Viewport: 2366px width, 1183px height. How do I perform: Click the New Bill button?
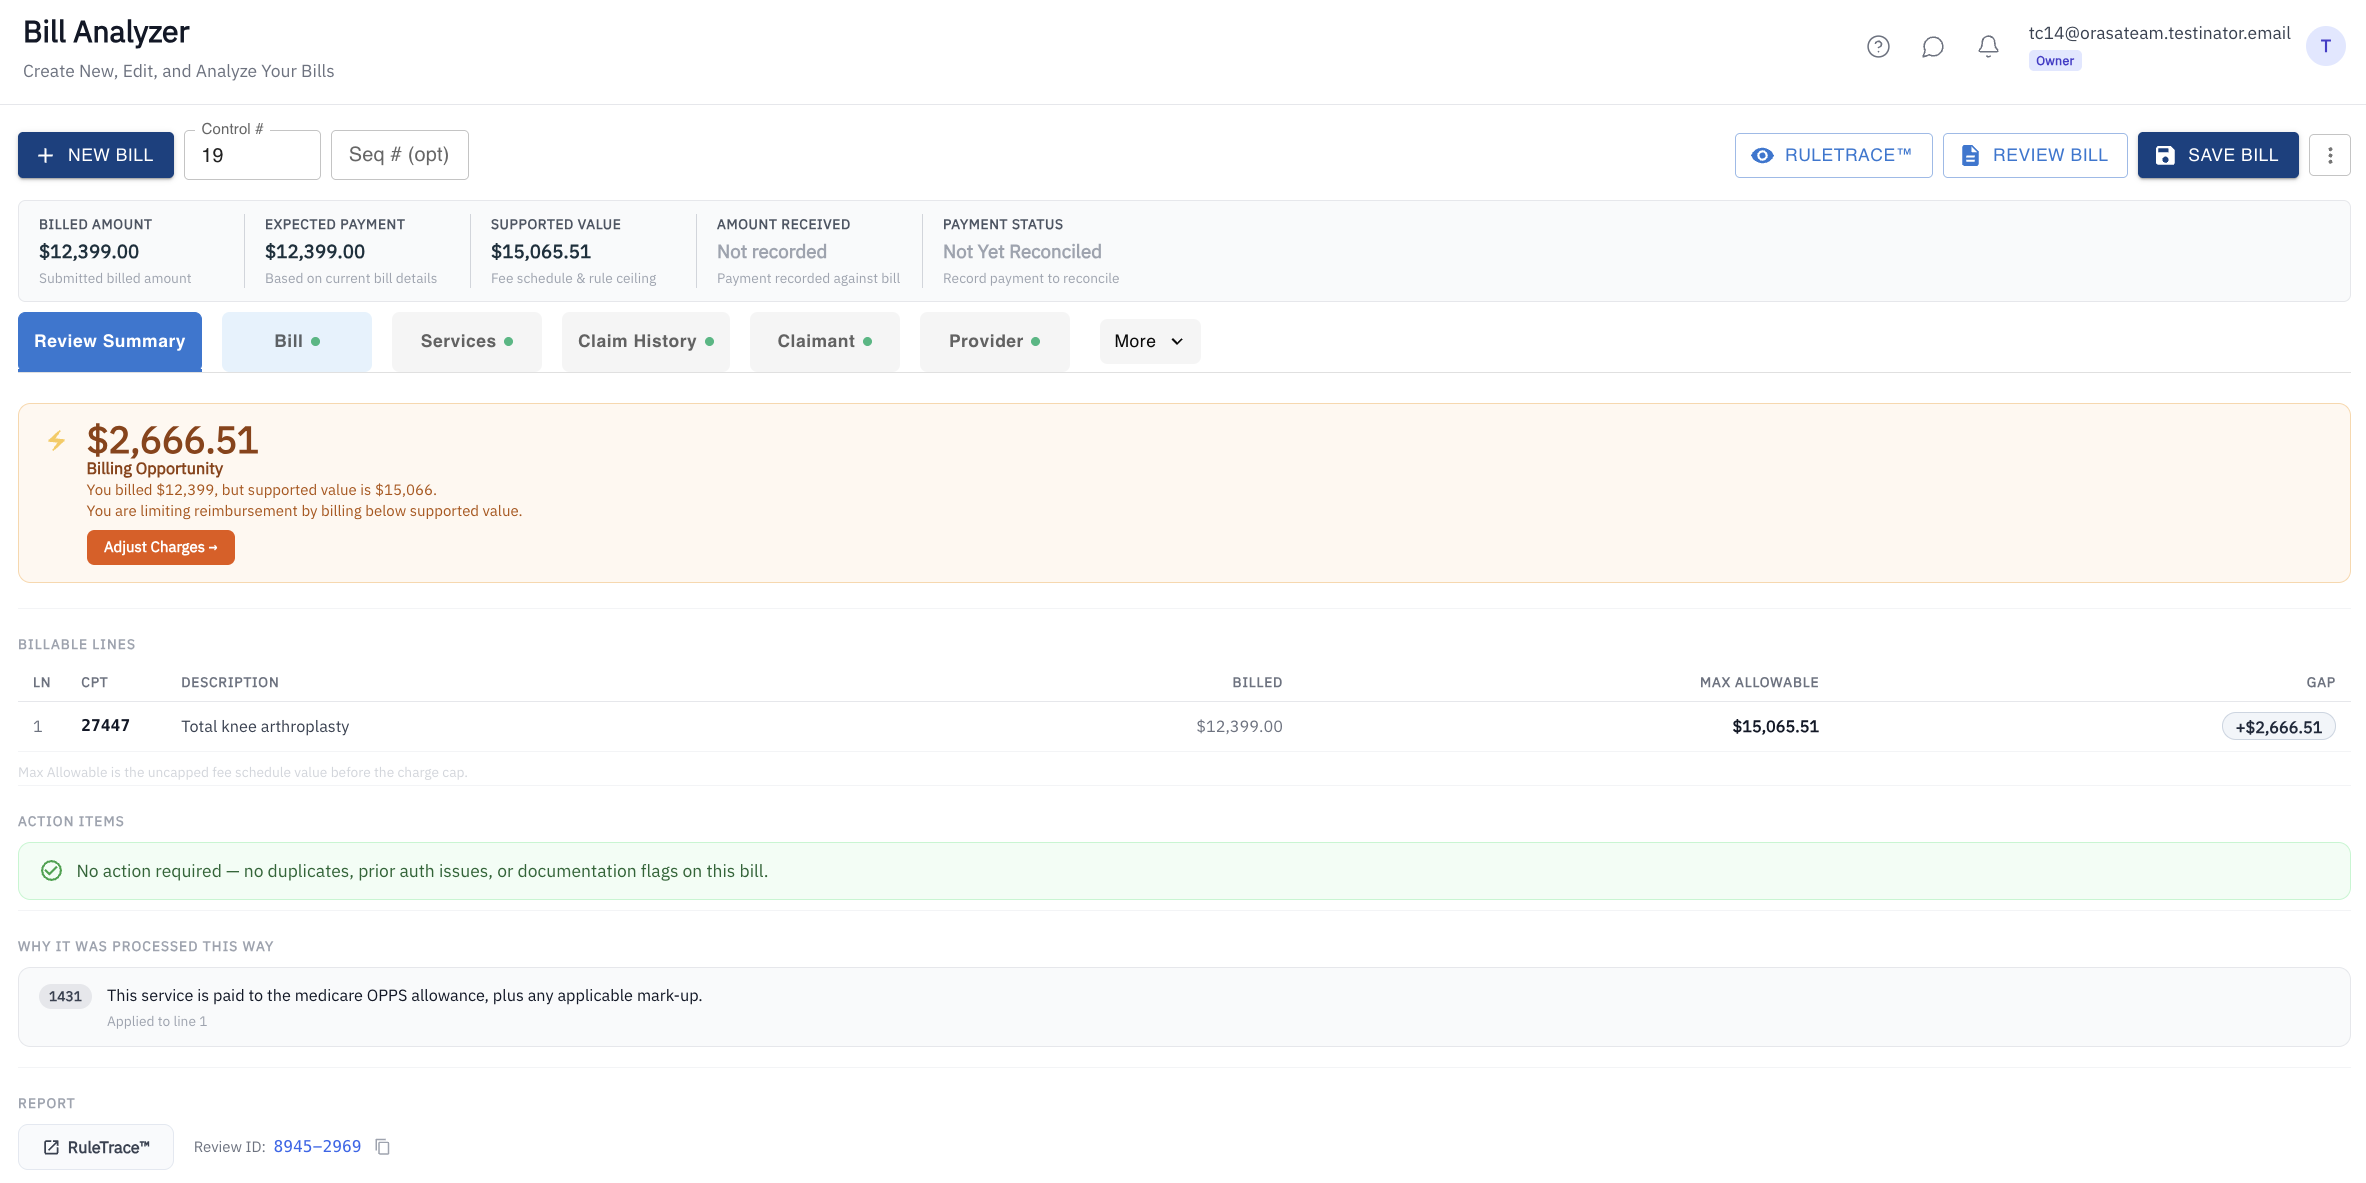tap(96, 155)
